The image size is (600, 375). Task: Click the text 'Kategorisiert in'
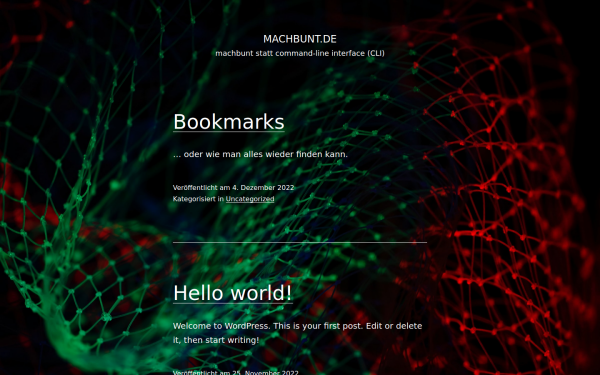[198, 199]
